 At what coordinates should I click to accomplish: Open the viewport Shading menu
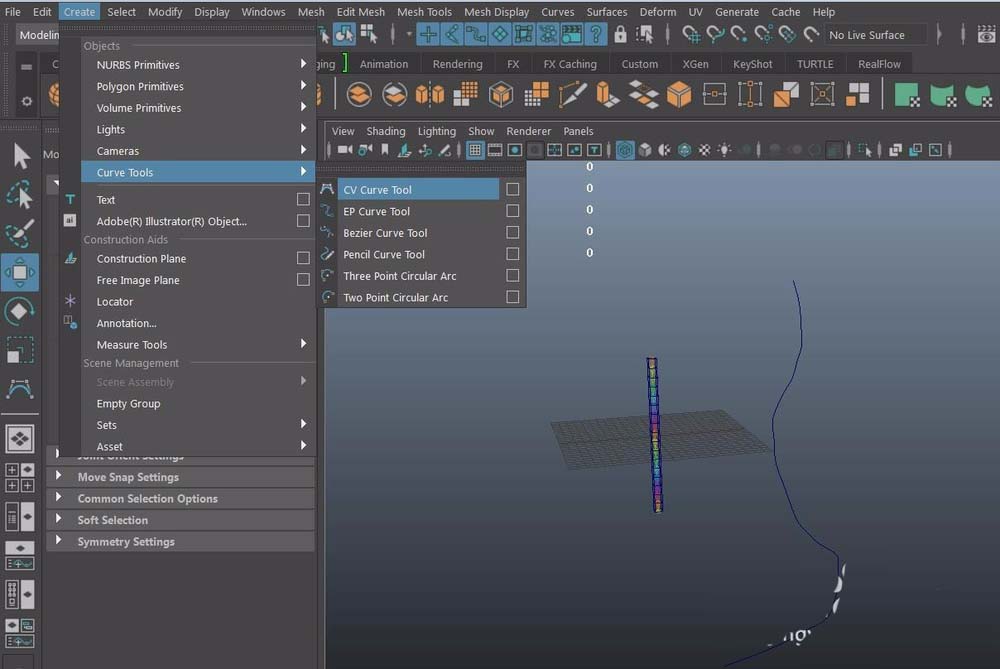pyautogui.click(x=385, y=131)
